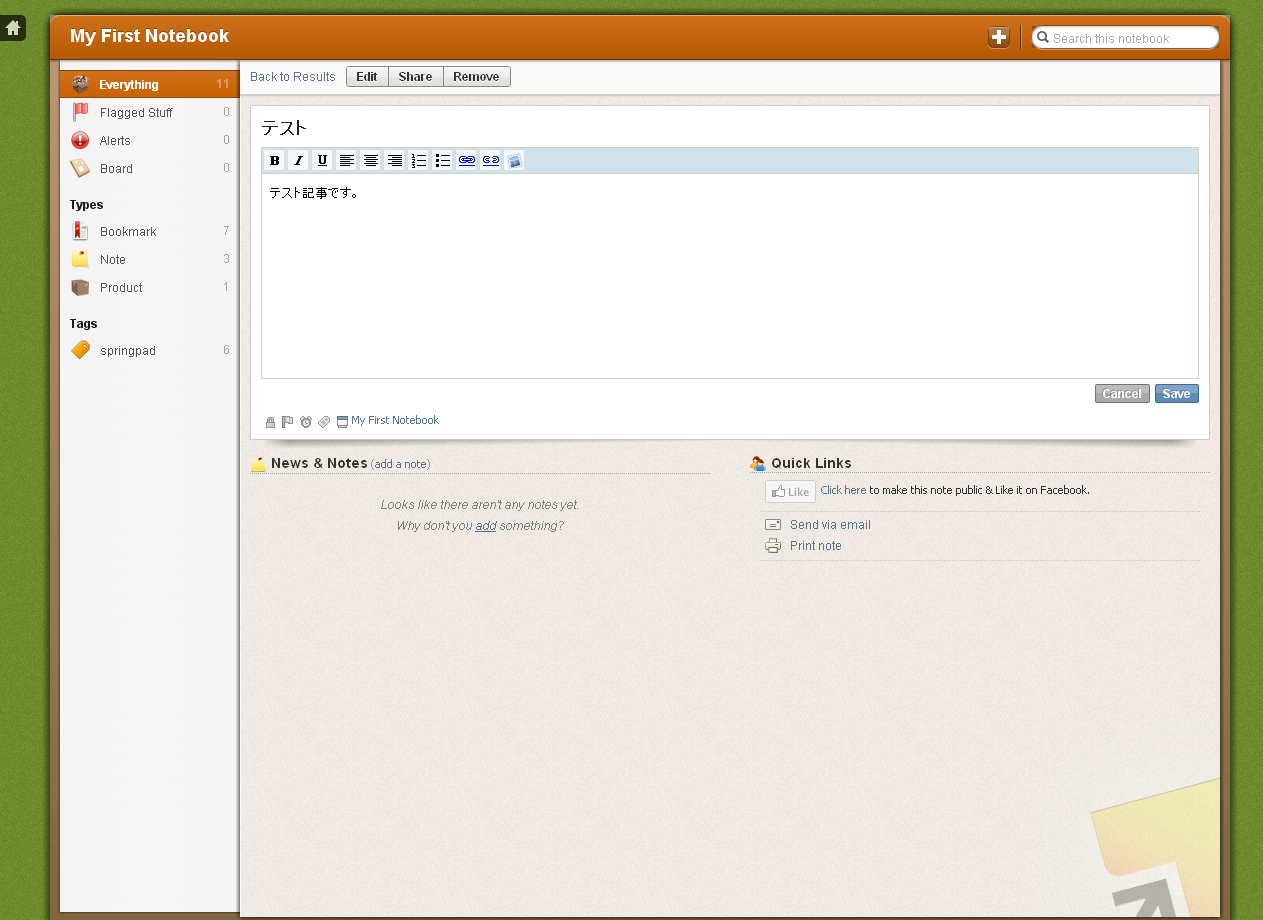1263x920 pixels.
Task: Toggle italic formatting in the editor toolbar
Action: (298, 160)
